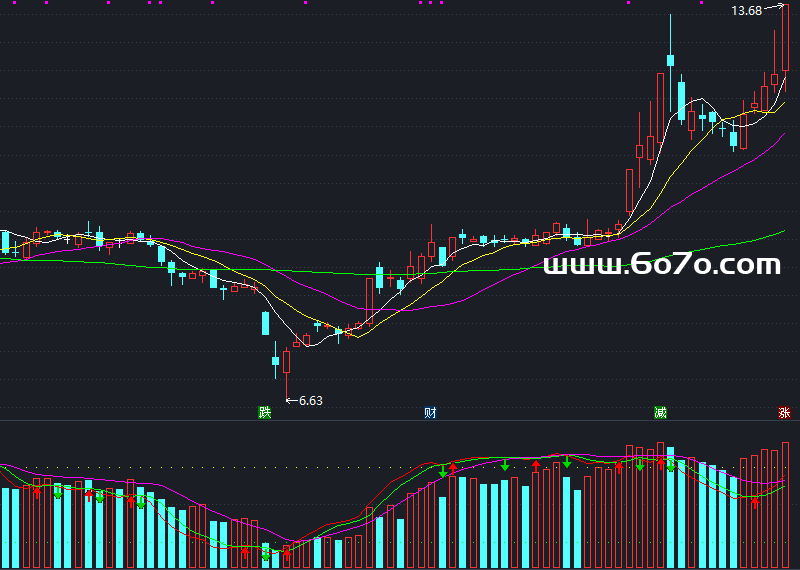Click the green 跌 event marker
Screen dimensions: 800x570
[x=264, y=412]
